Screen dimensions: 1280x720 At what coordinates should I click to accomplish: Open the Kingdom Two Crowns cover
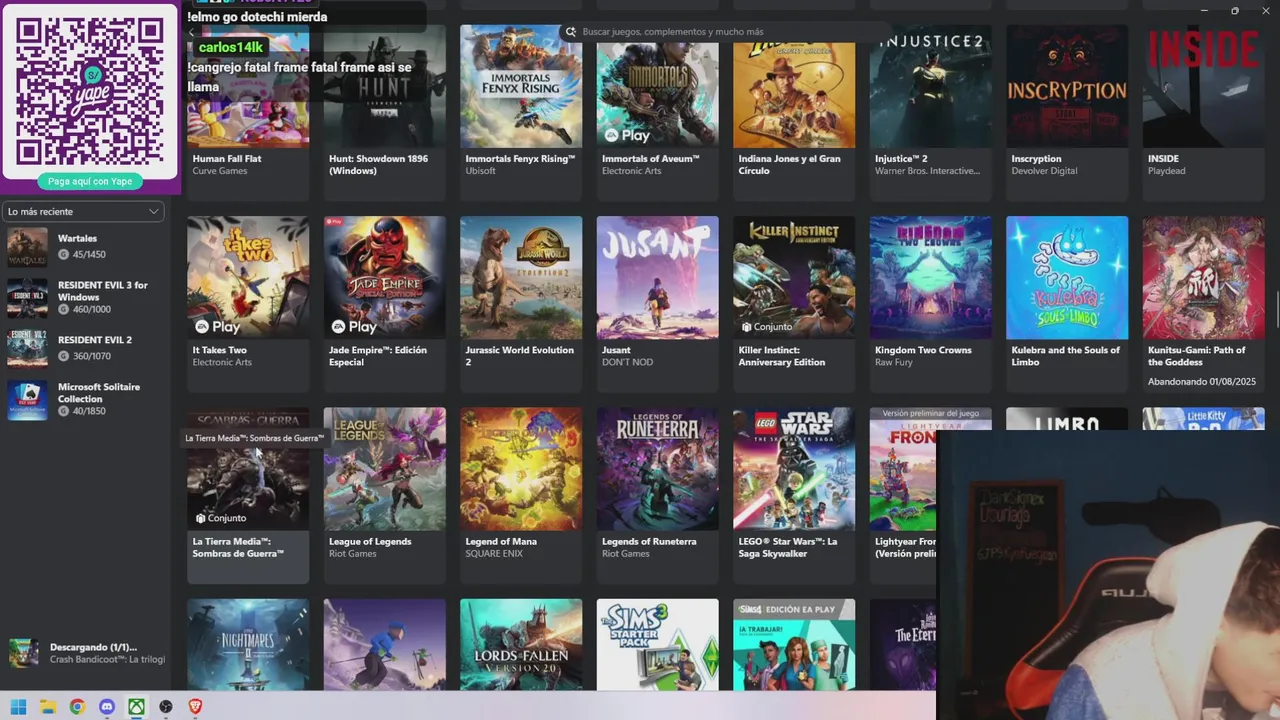(930, 278)
